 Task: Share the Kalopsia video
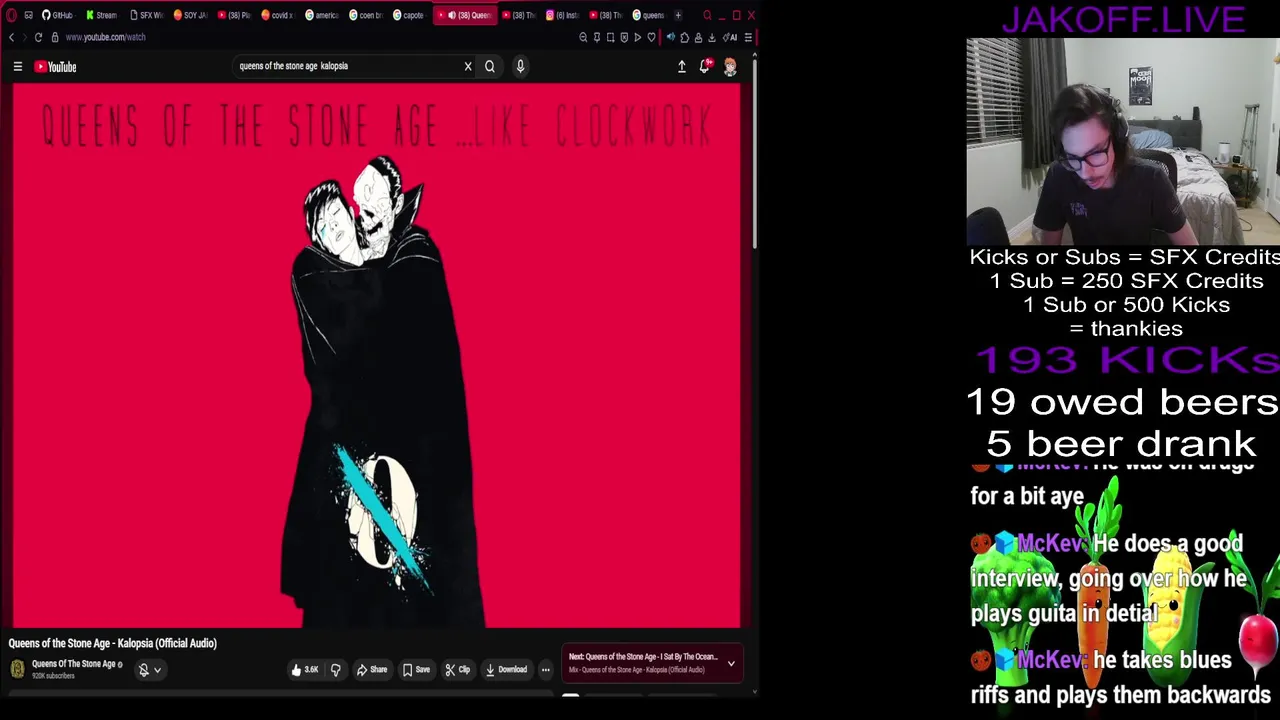[x=372, y=670]
